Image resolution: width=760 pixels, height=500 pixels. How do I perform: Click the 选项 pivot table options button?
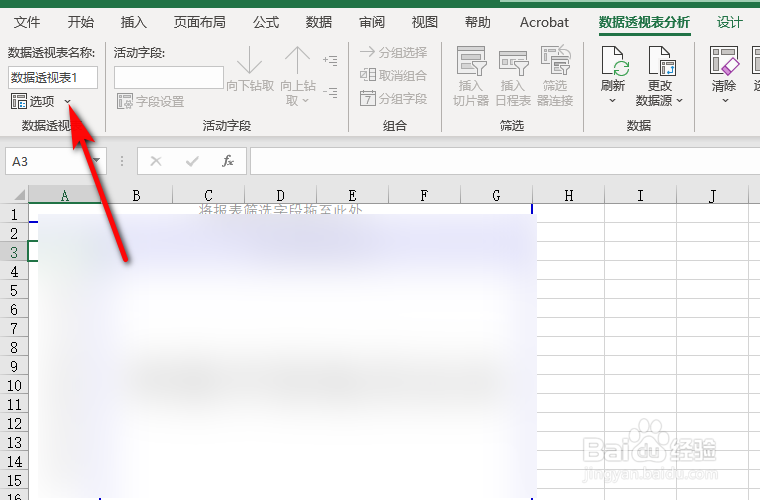pos(32,101)
